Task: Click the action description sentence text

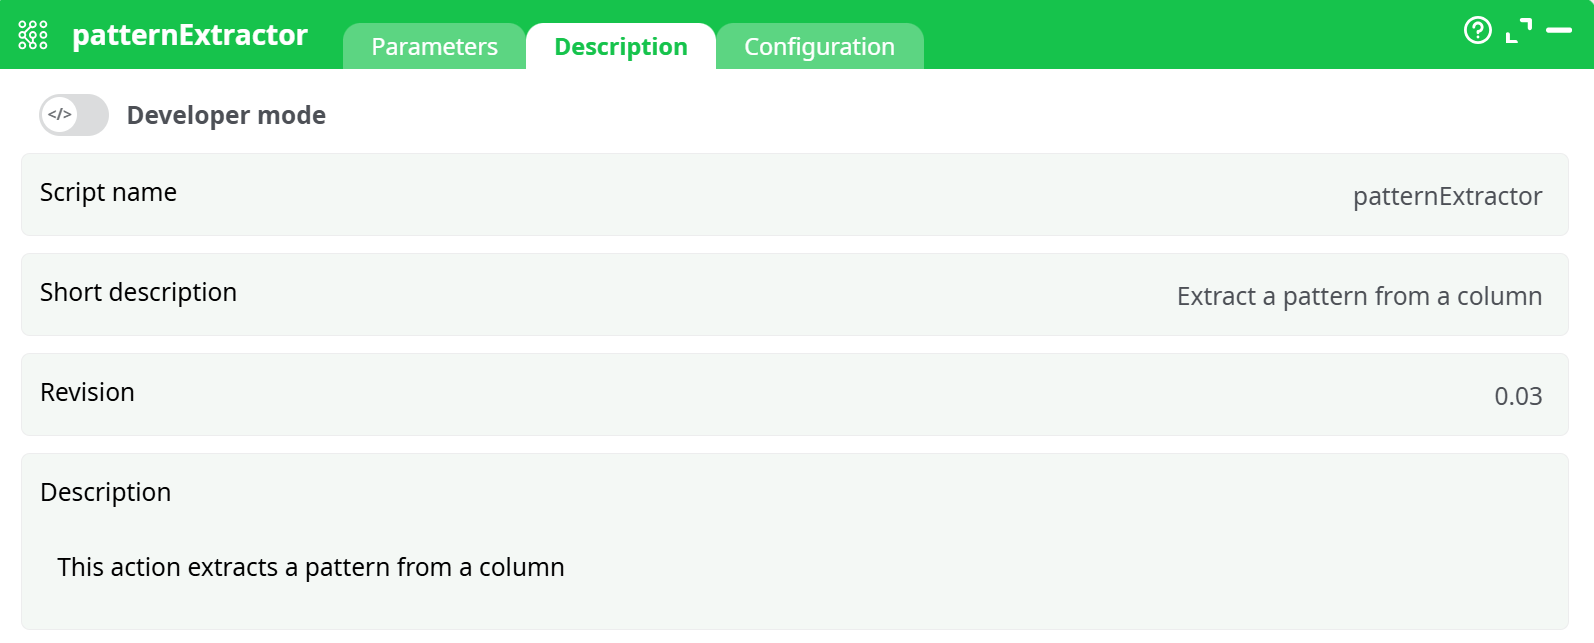Action: tap(311, 567)
